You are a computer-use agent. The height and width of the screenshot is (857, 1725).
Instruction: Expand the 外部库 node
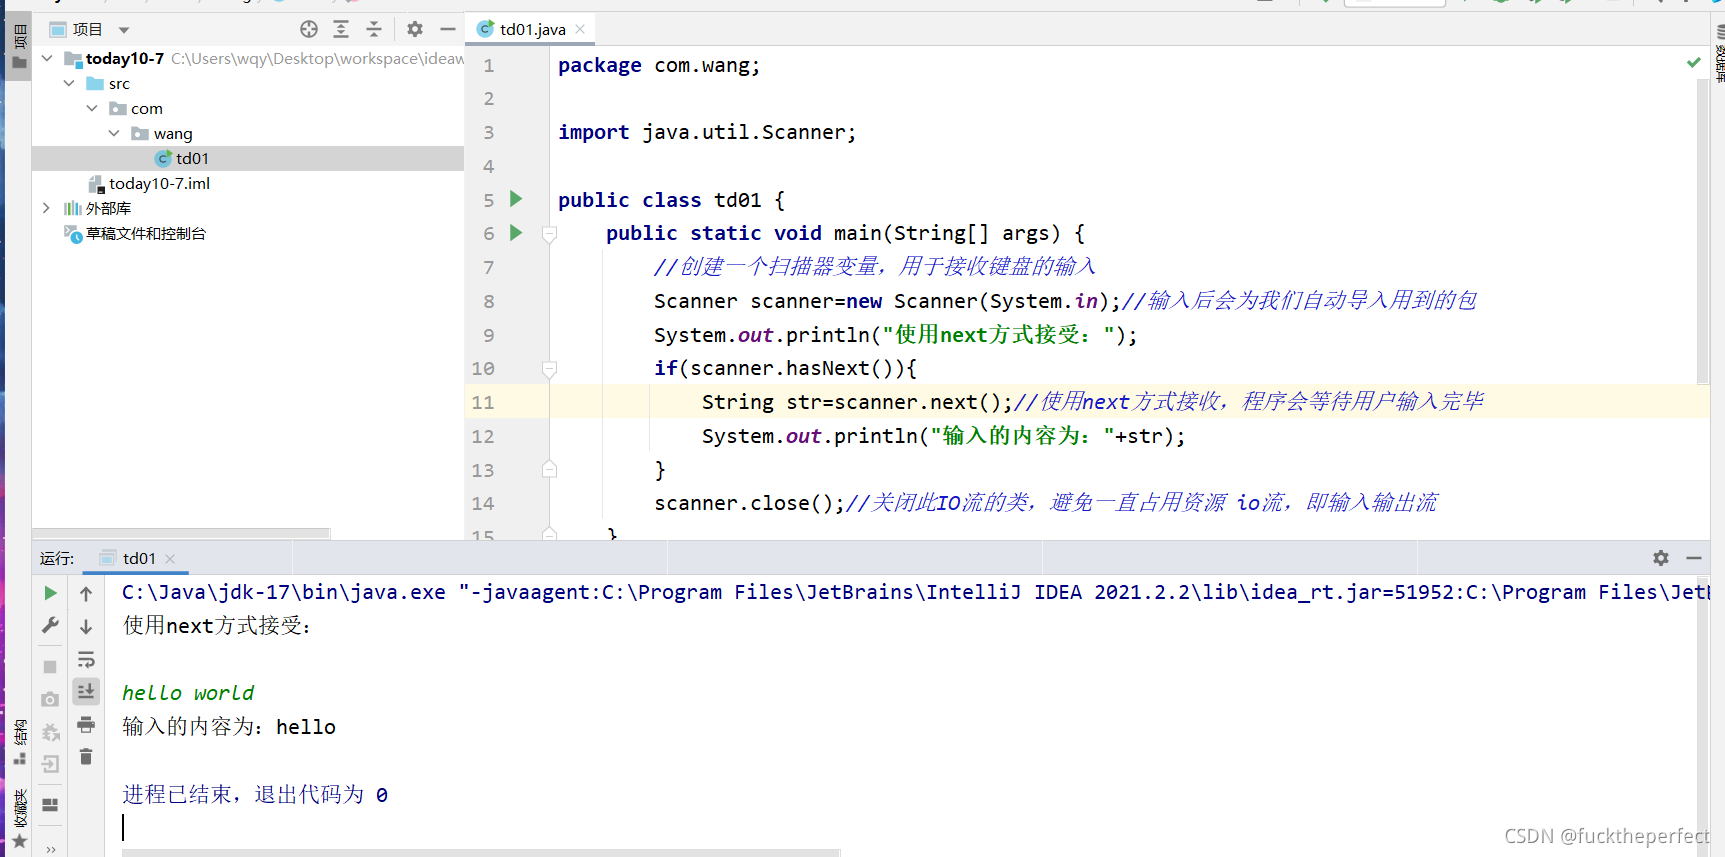(x=47, y=208)
